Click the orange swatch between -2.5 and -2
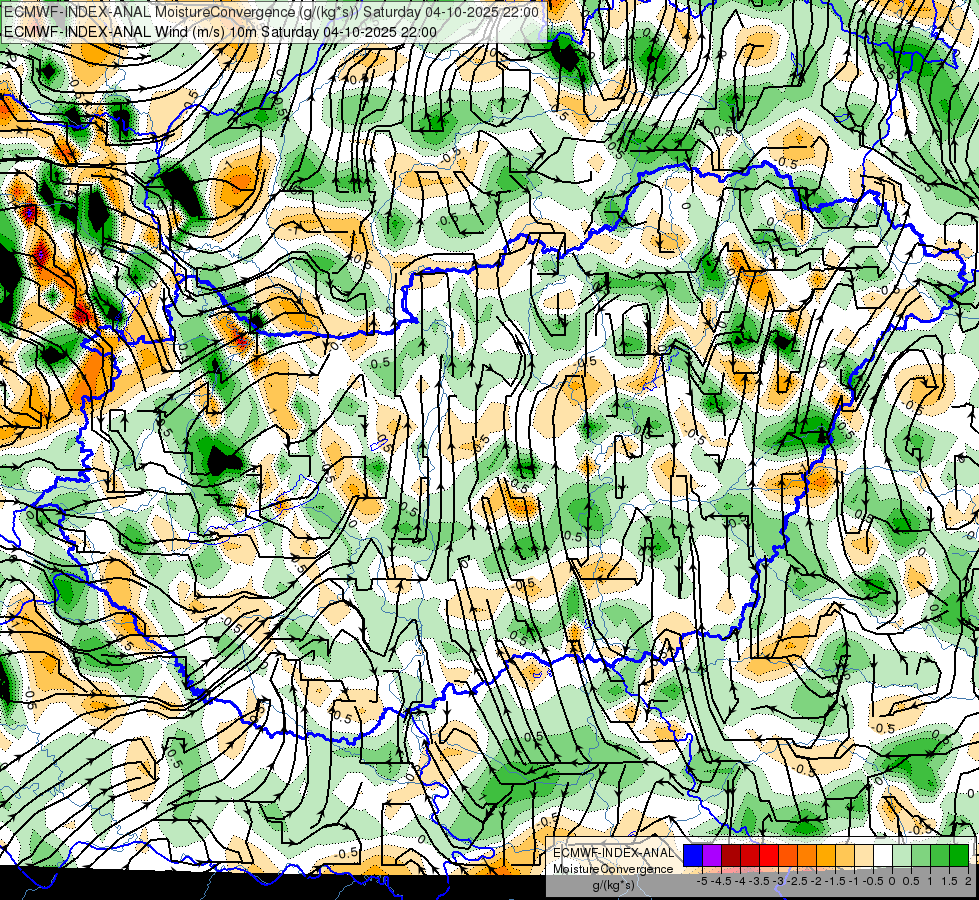This screenshot has width=979, height=900. [807, 856]
